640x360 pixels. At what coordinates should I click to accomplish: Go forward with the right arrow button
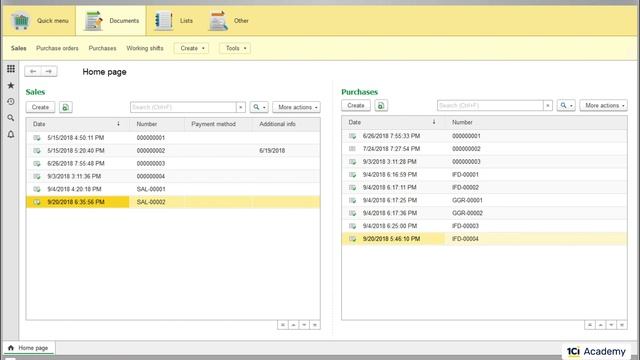click(x=49, y=71)
